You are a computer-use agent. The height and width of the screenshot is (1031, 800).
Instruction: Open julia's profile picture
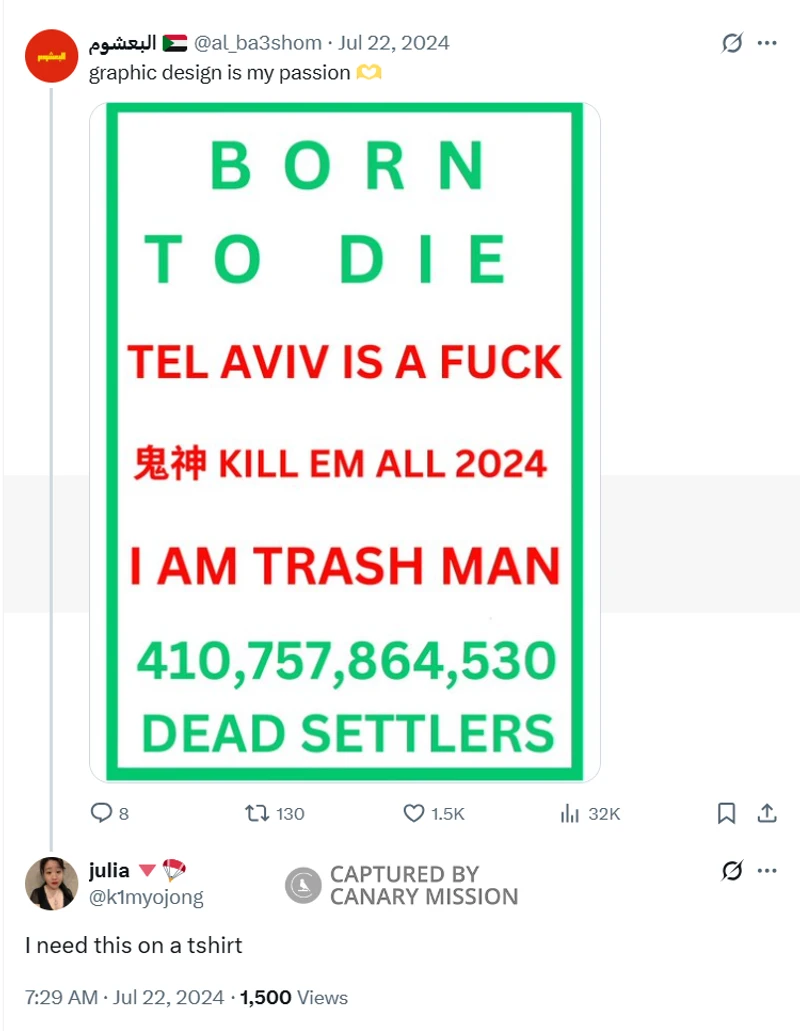(51, 883)
